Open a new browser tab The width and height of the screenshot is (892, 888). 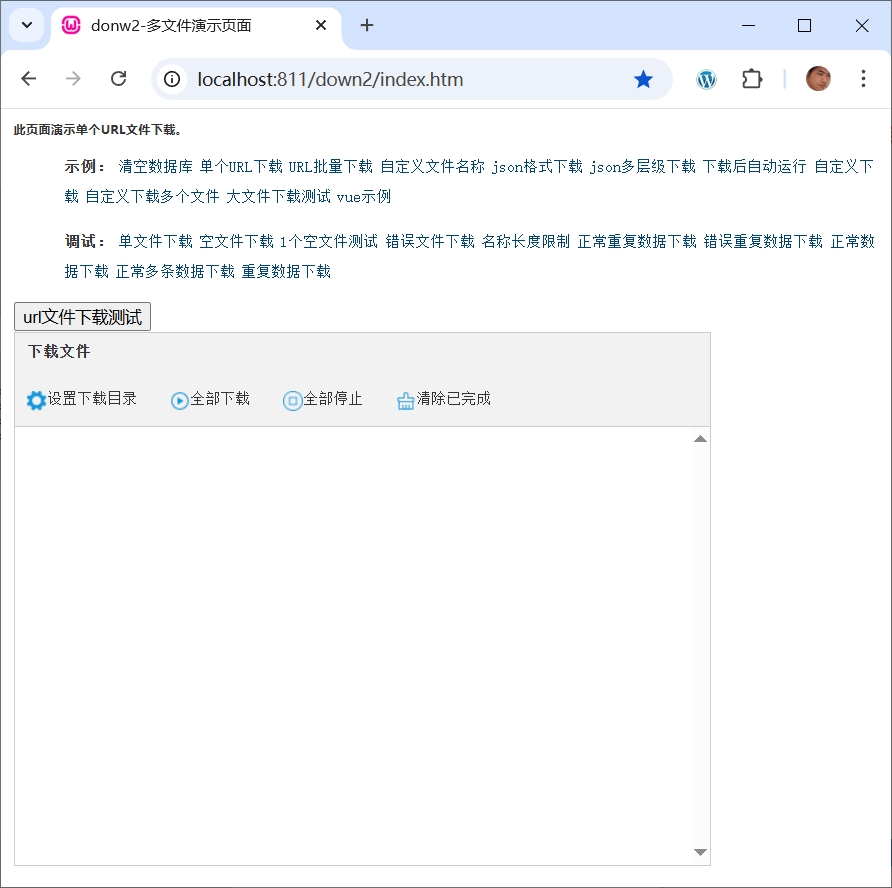coord(367,25)
